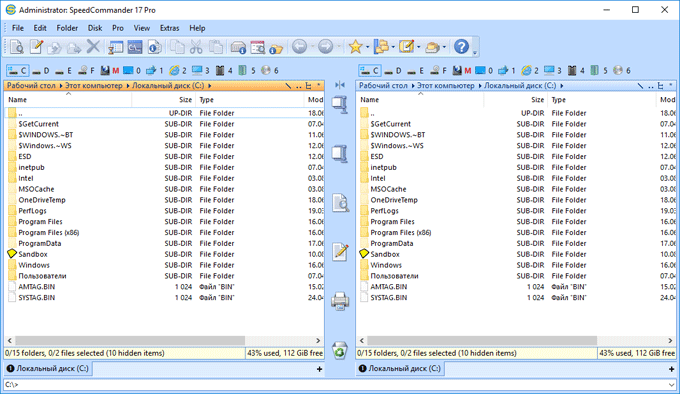Select drive D in left drive bar

point(41,70)
